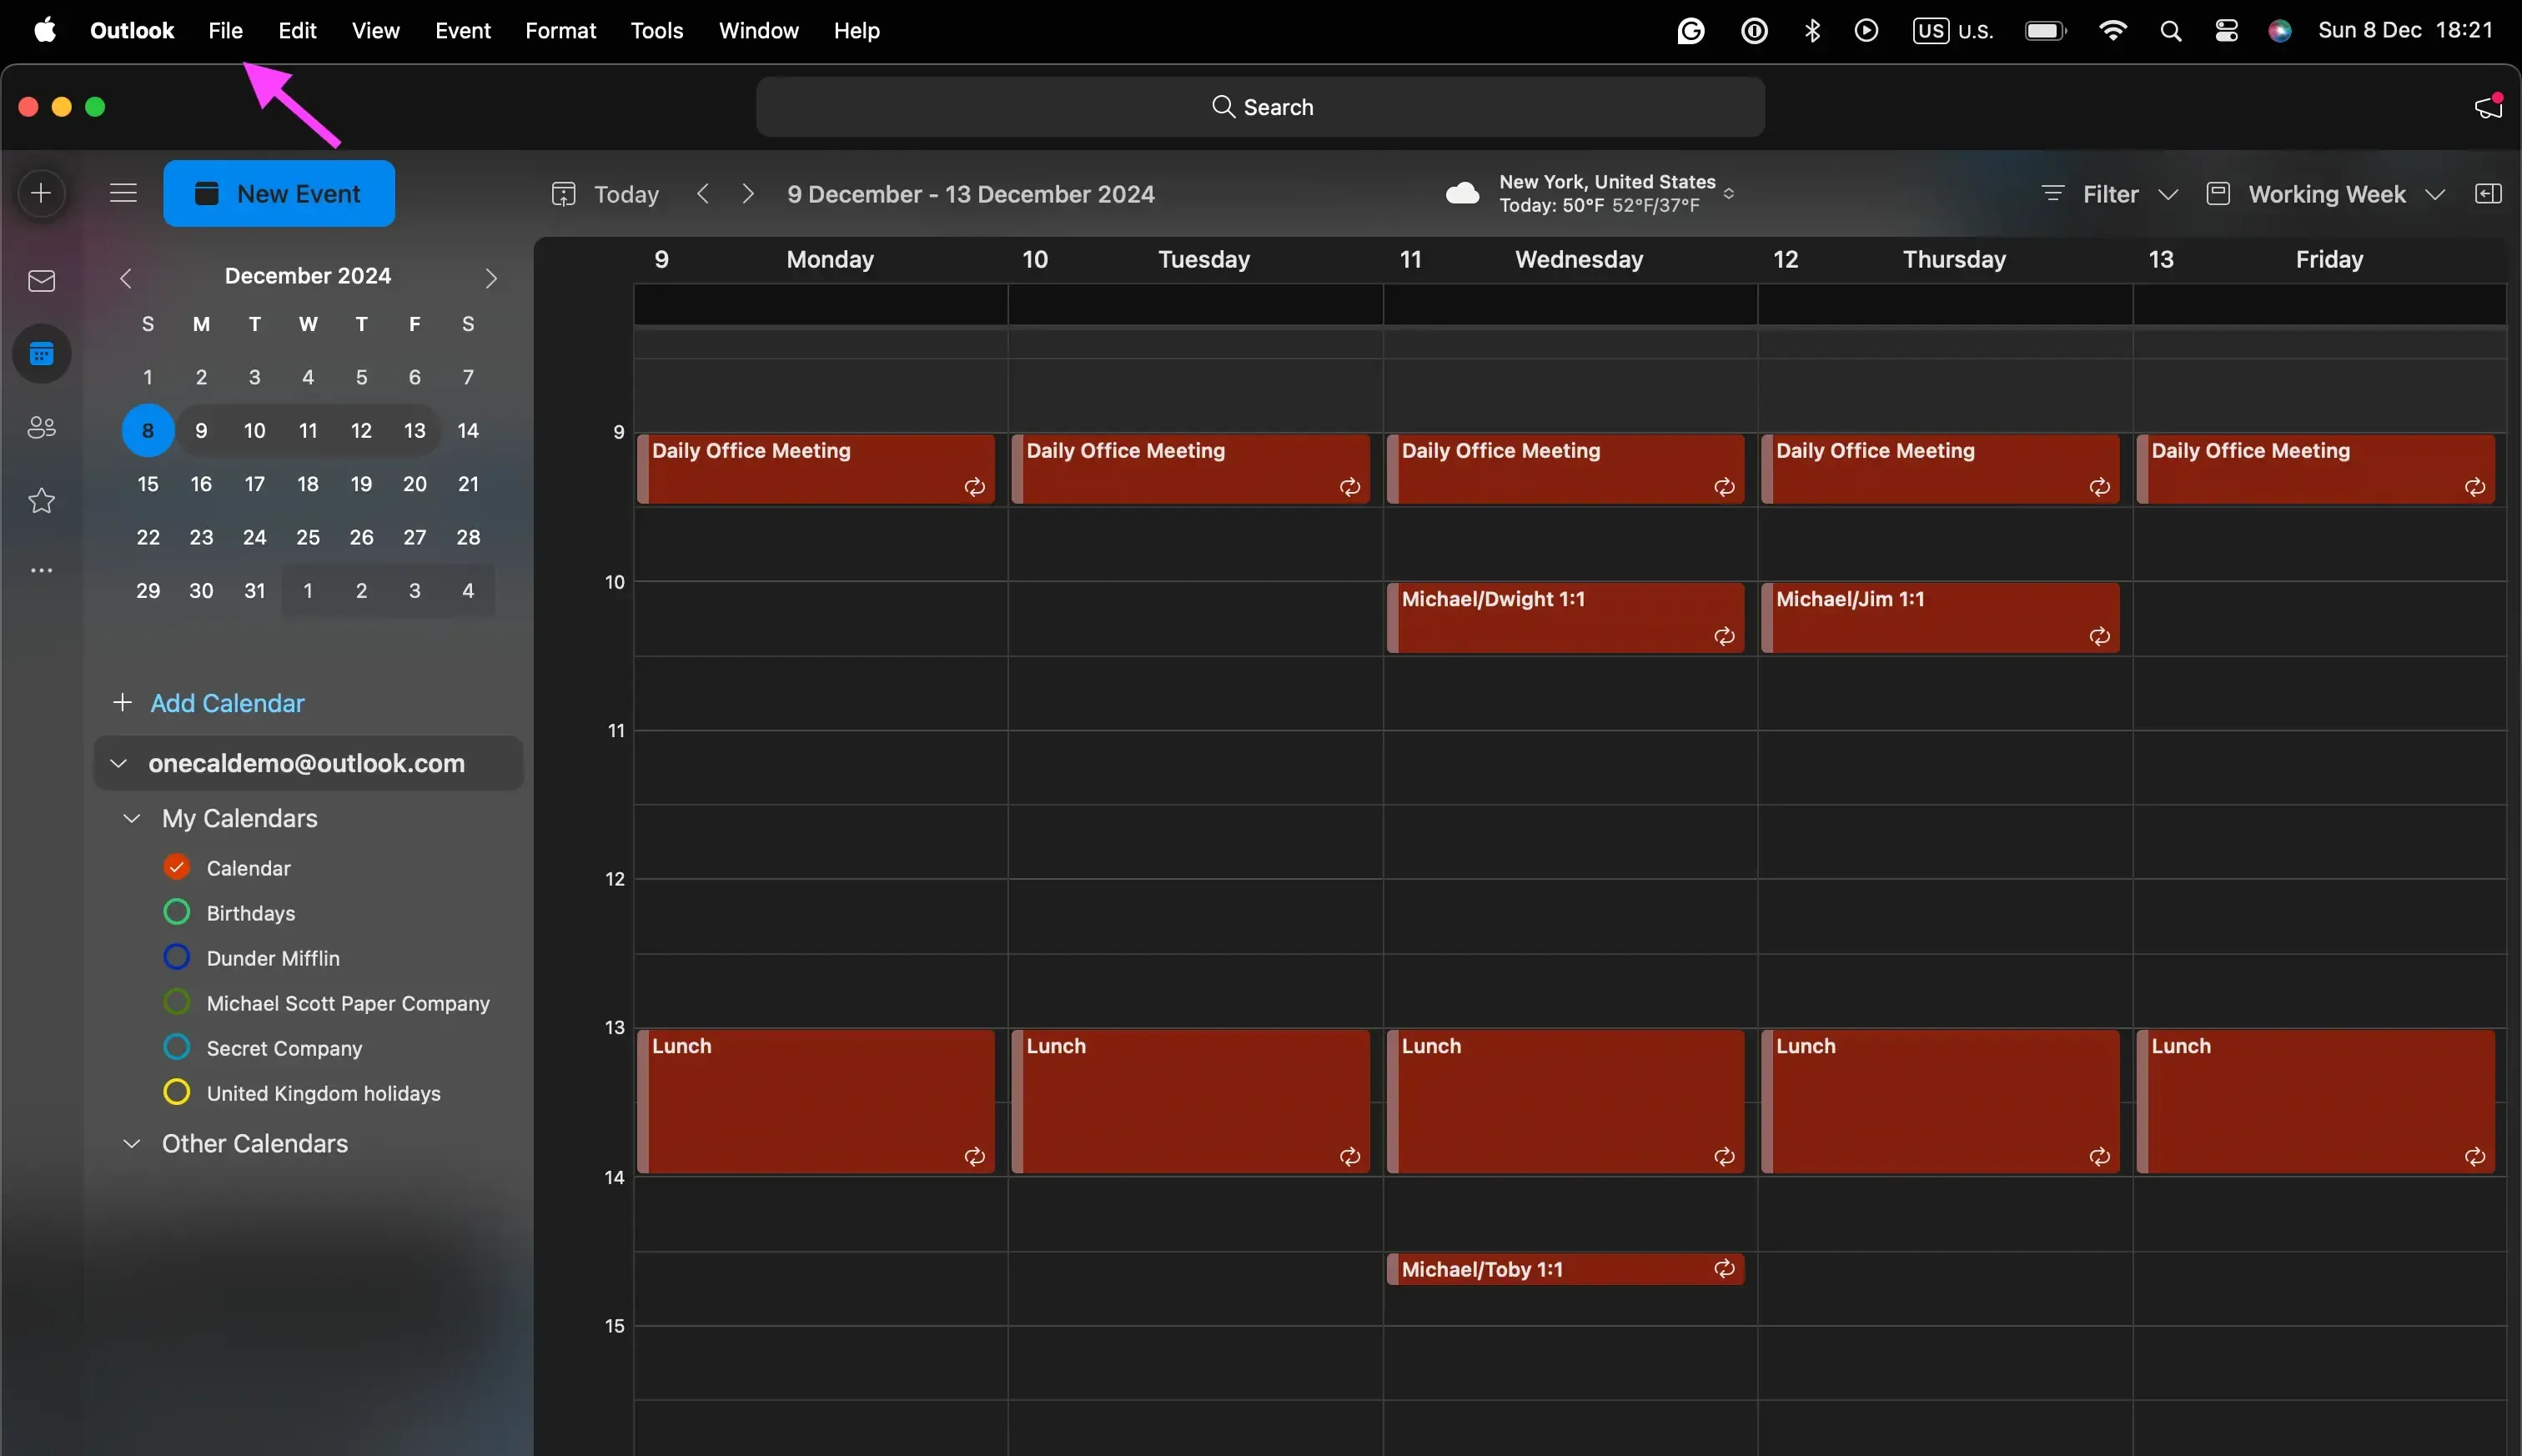Enable the Birthdays calendar
Image resolution: width=2522 pixels, height=1456 pixels.
coord(177,912)
